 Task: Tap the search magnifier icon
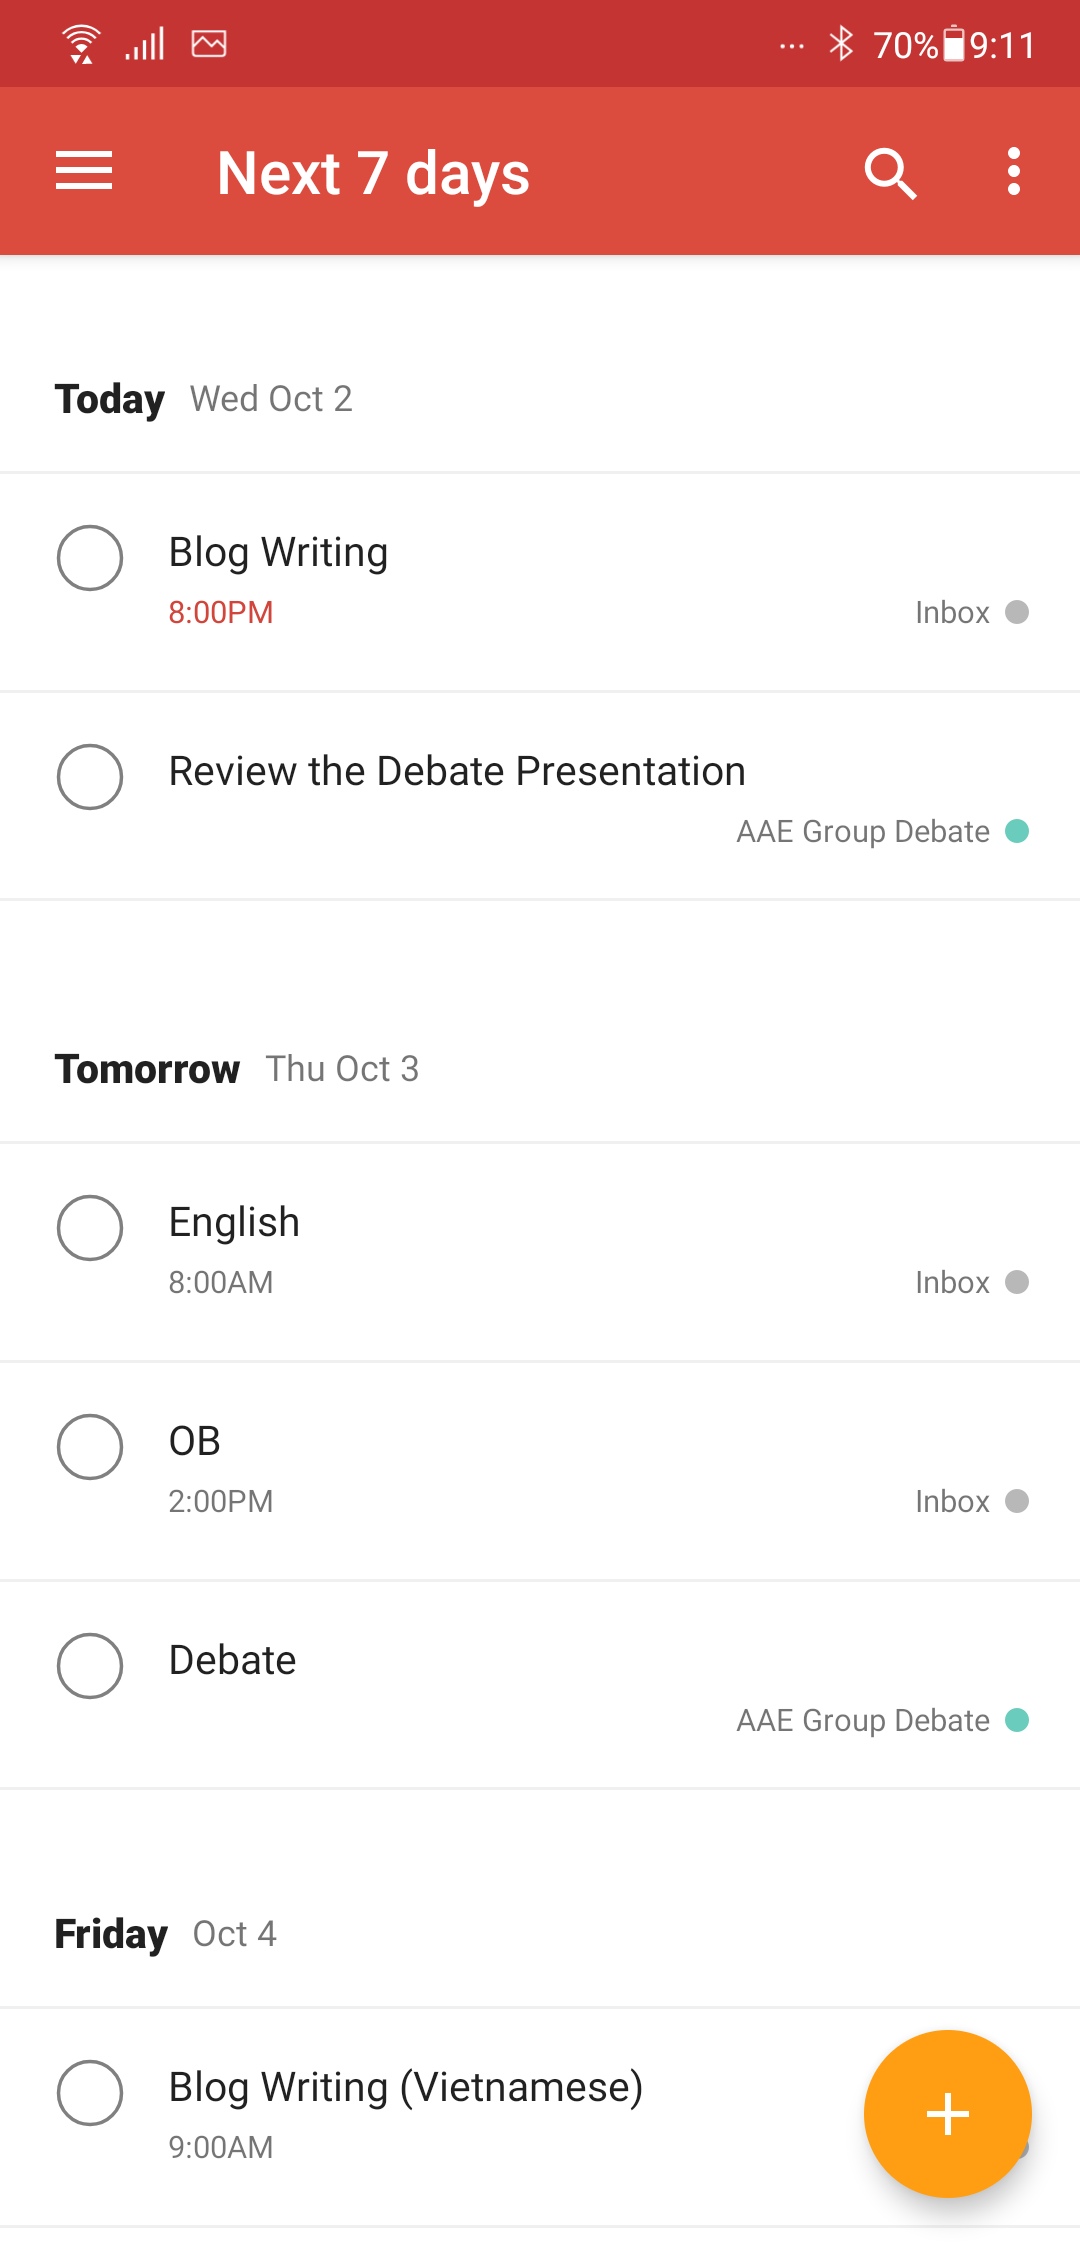[890, 173]
